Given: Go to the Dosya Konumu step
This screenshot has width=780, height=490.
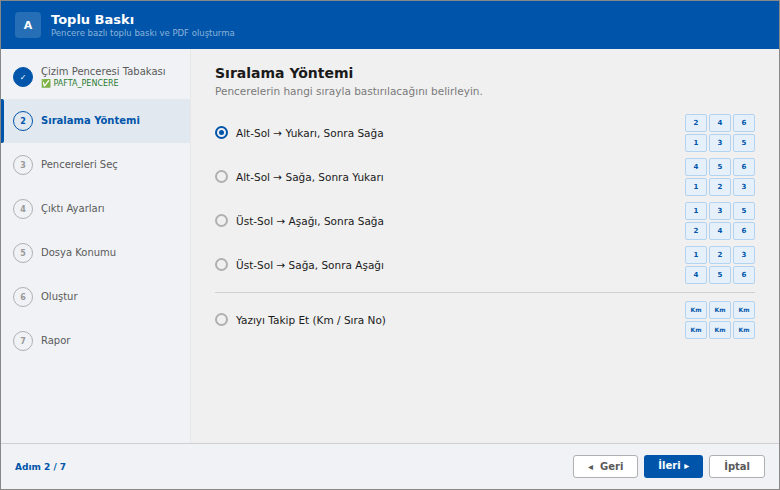Looking at the screenshot, I should pyautogui.click(x=96, y=253).
